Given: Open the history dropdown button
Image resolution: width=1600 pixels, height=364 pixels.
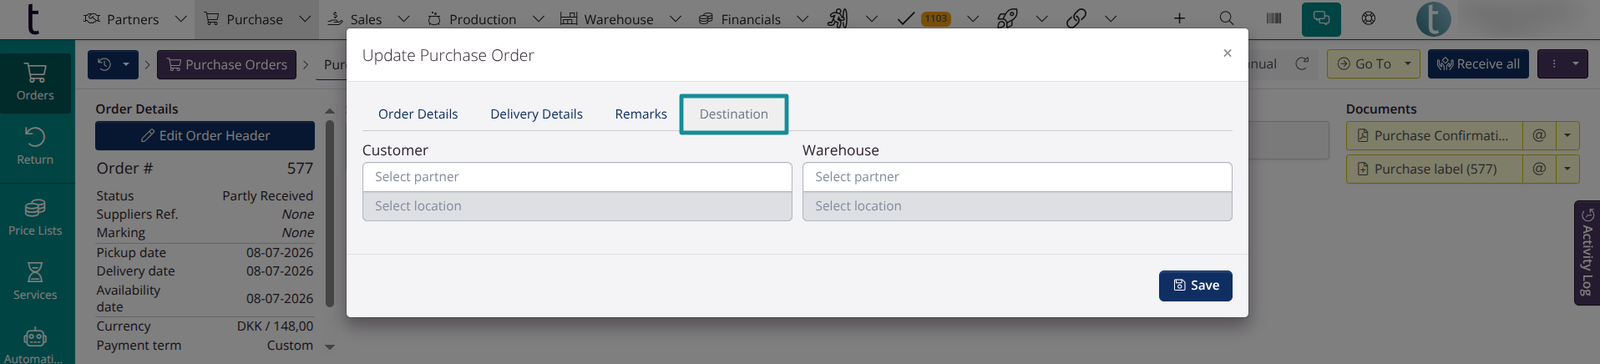Looking at the screenshot, I should pos(113,64).
